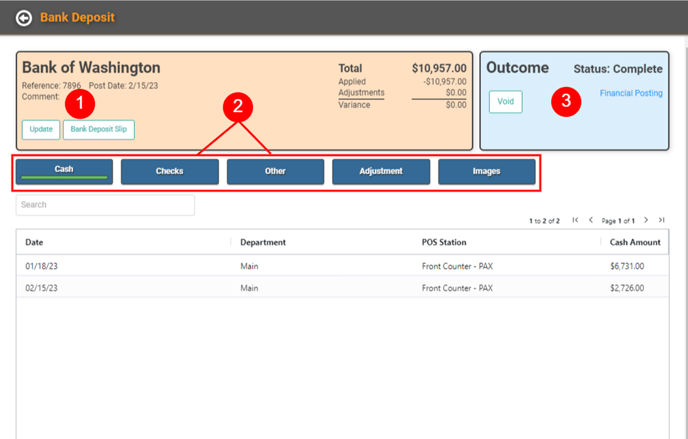Click into the Search field

pos(105,205)
